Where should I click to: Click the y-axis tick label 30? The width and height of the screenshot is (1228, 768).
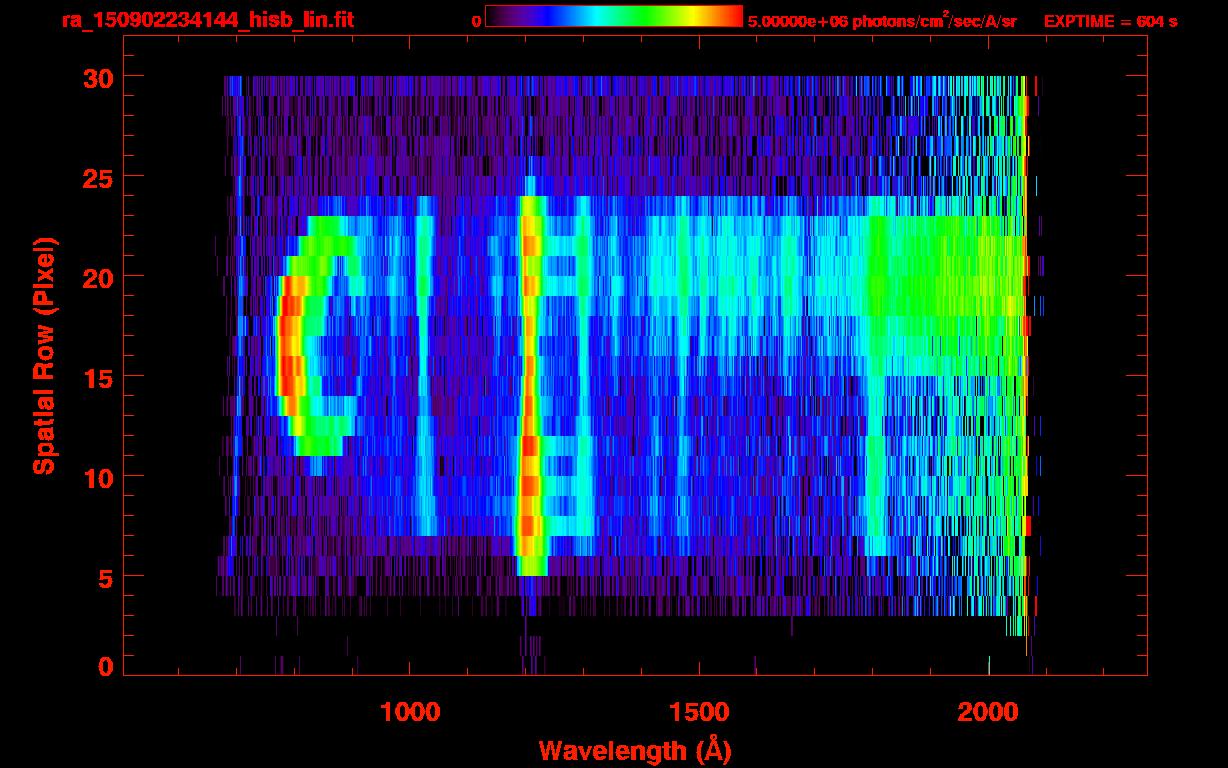(98, 77)
